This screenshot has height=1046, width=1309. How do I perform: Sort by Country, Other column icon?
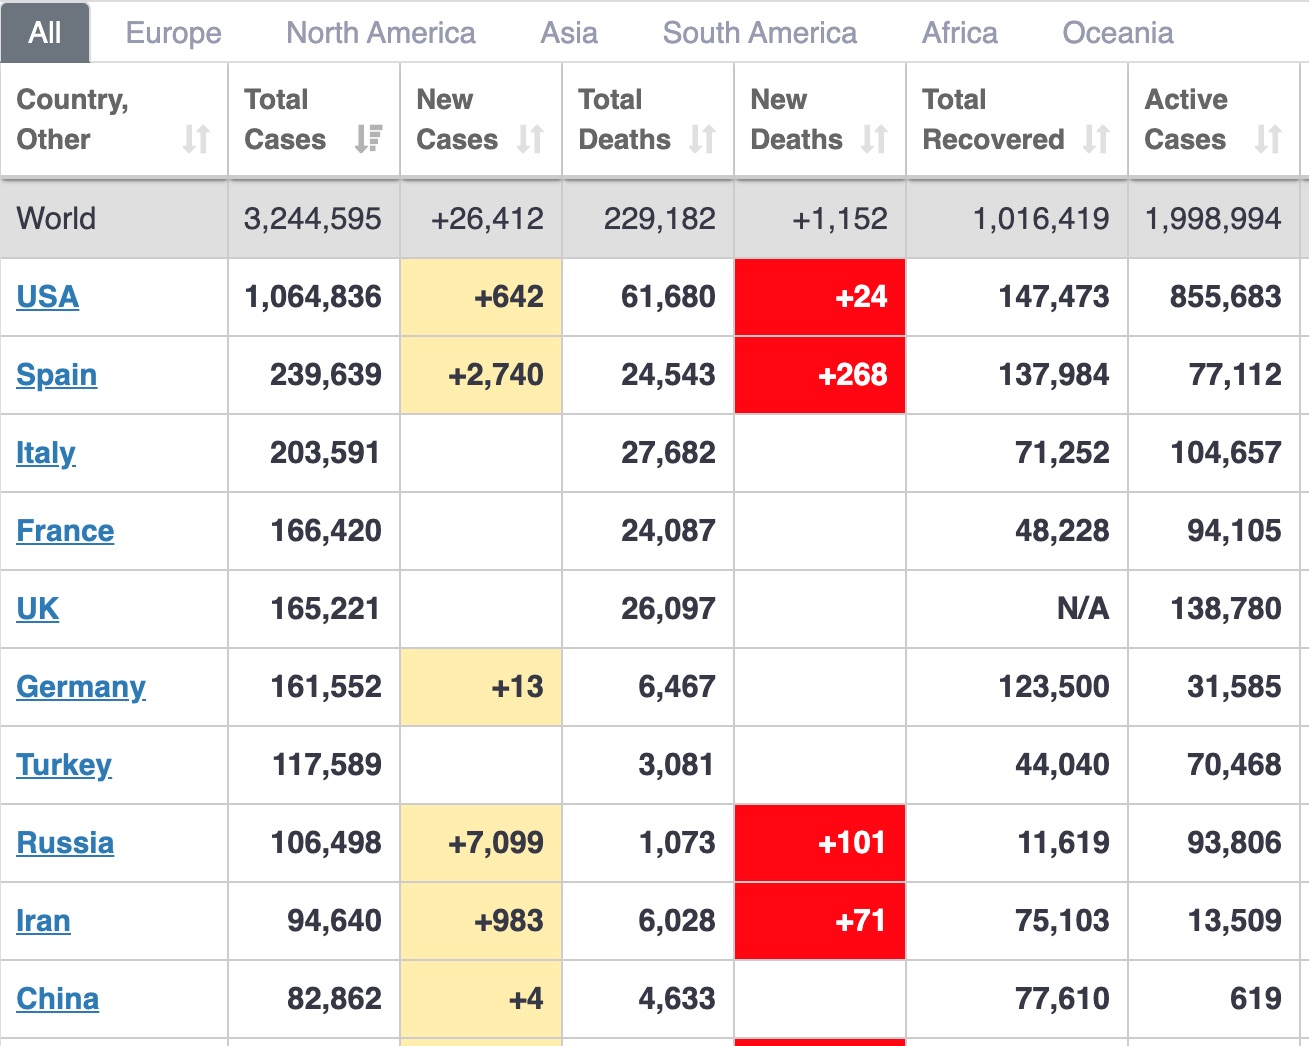tap(196, 139)
